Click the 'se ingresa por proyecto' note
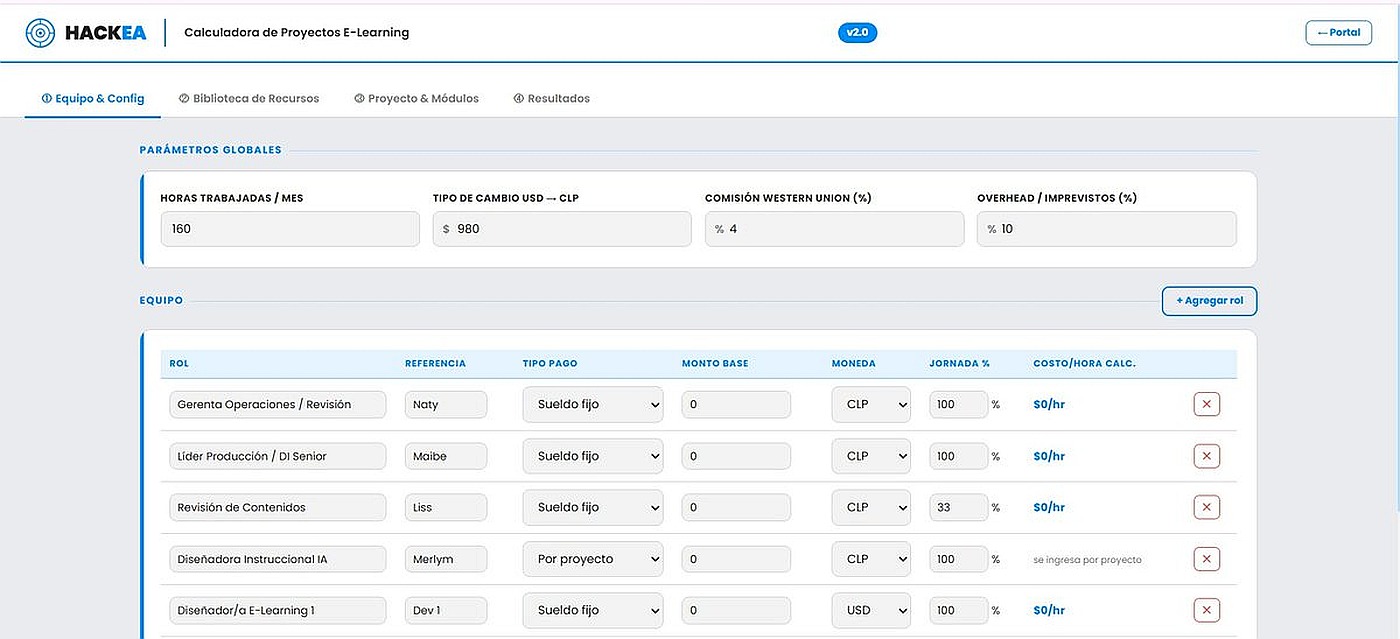 click(x=1087, y=560)
